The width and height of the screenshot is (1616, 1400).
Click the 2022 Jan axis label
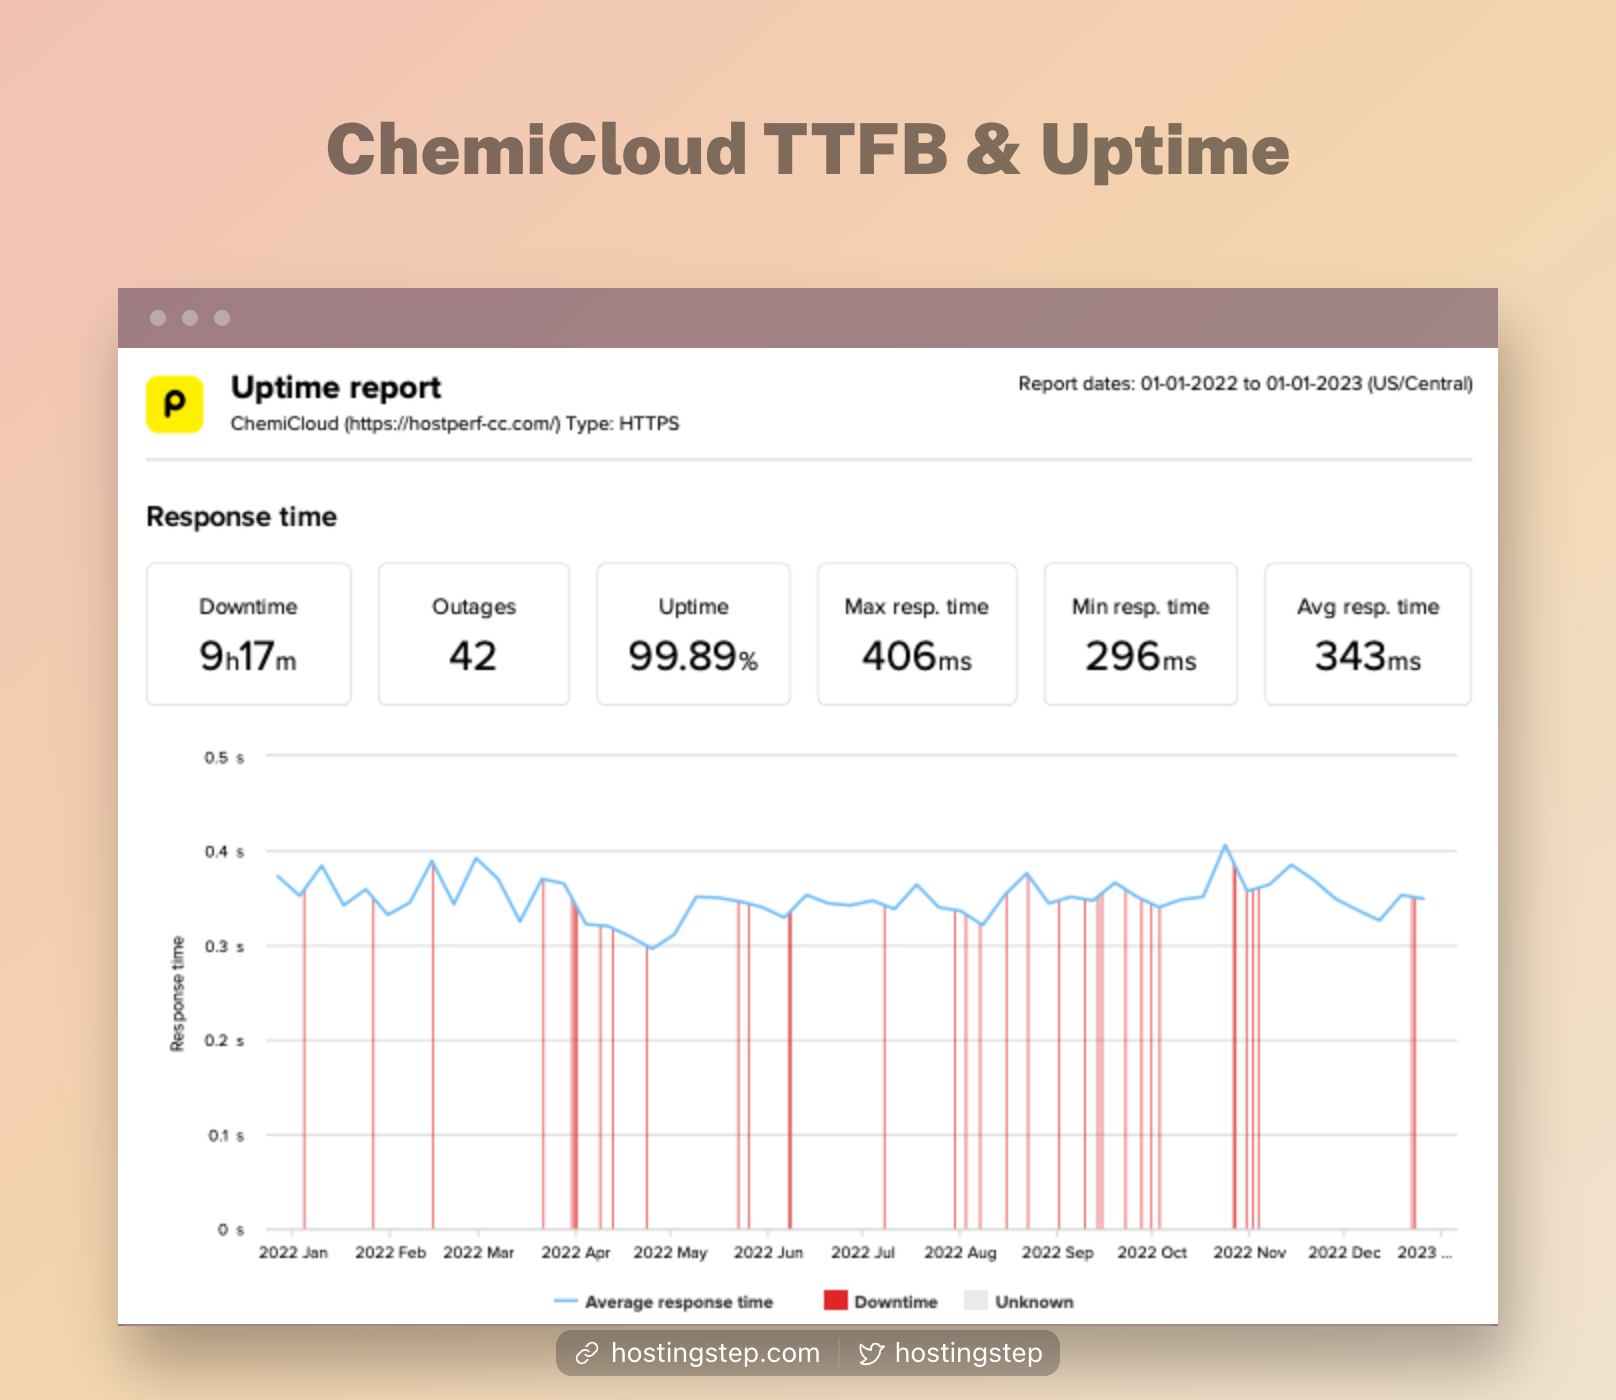[293, 1252]
